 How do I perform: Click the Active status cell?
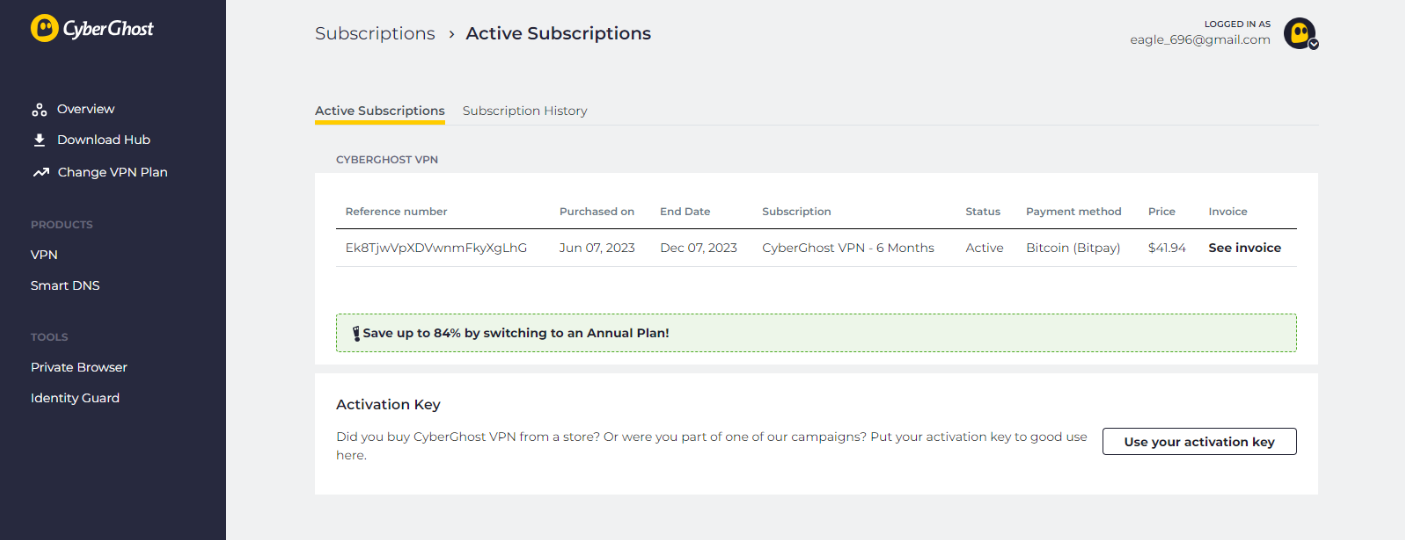[984, 248]
